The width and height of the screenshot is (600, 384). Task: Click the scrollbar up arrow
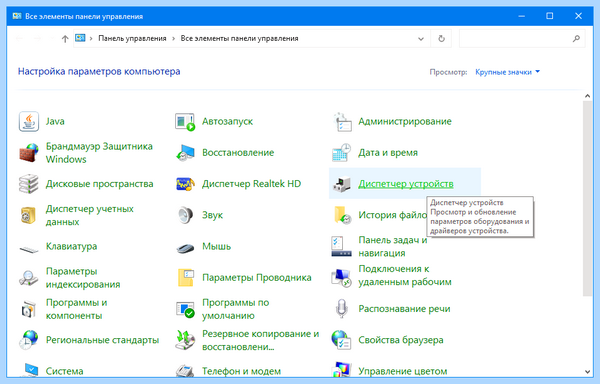[x=587, y=96]
